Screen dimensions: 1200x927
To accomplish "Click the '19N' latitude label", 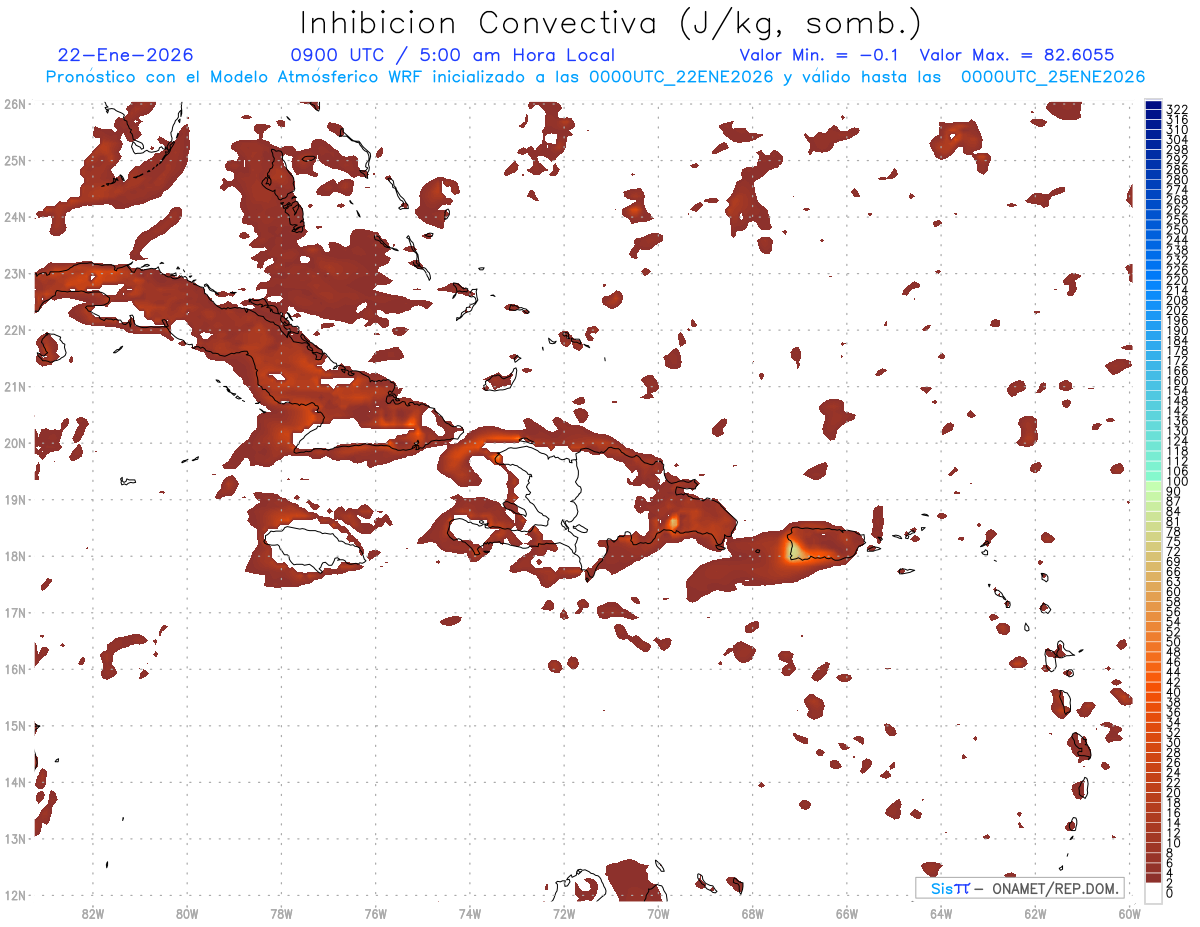I will point(15,499).
